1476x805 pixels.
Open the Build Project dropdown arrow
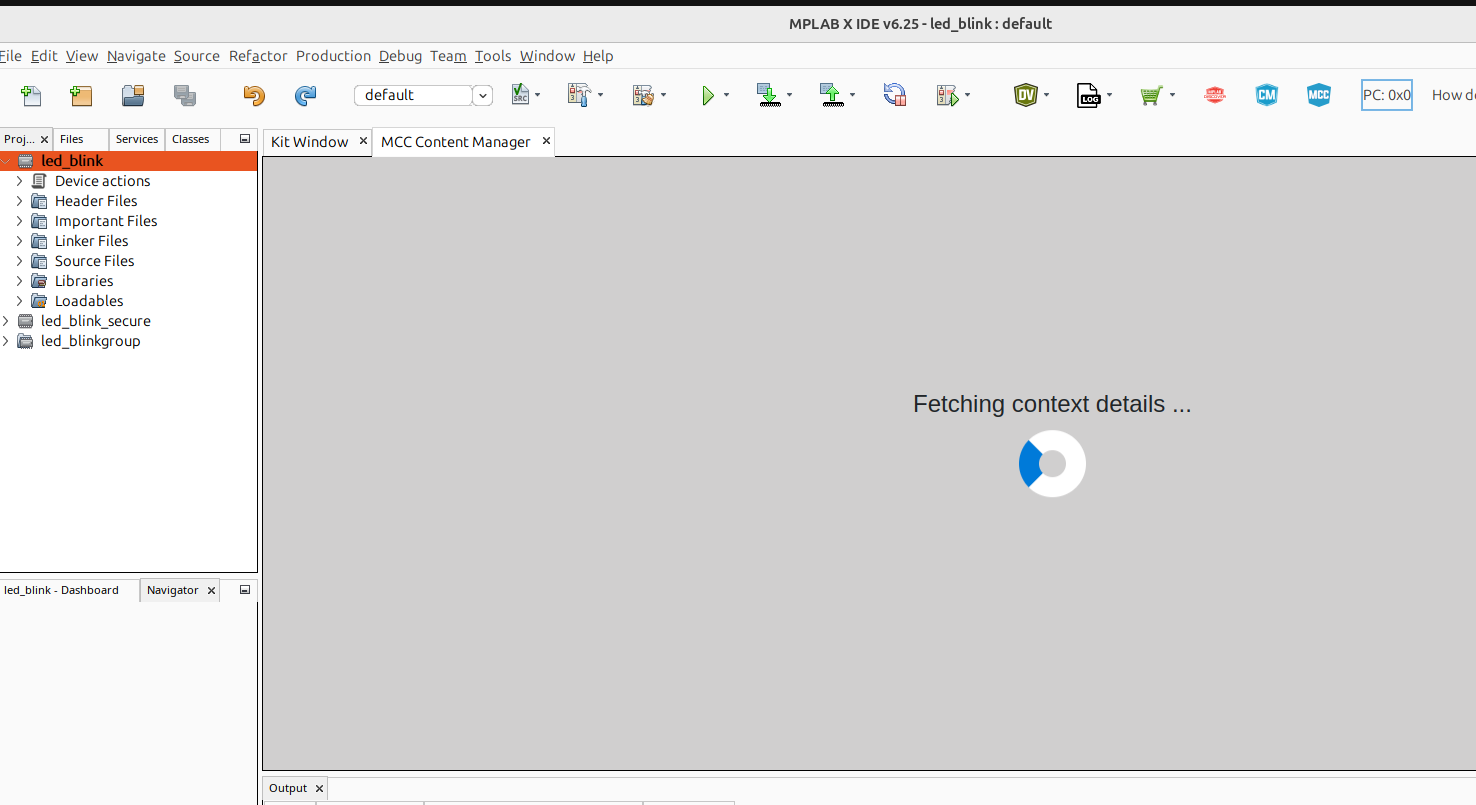(601, 95)
